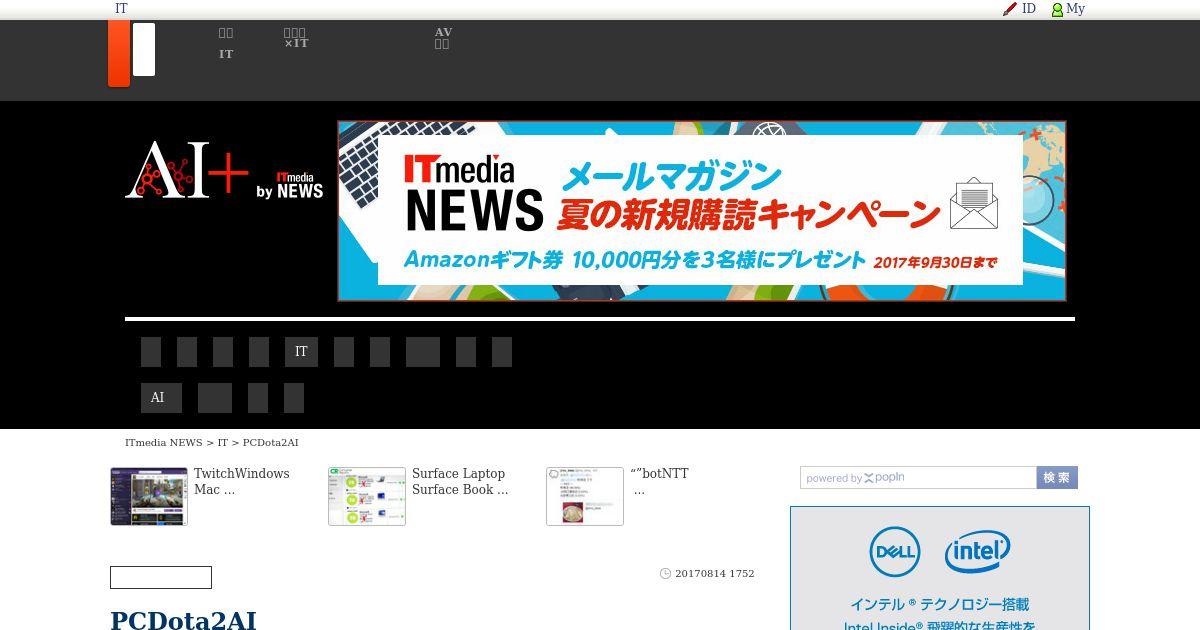Click the PCDota2AI article headline
Viewport: 1200px width, 630px height.
coord(183,620)
